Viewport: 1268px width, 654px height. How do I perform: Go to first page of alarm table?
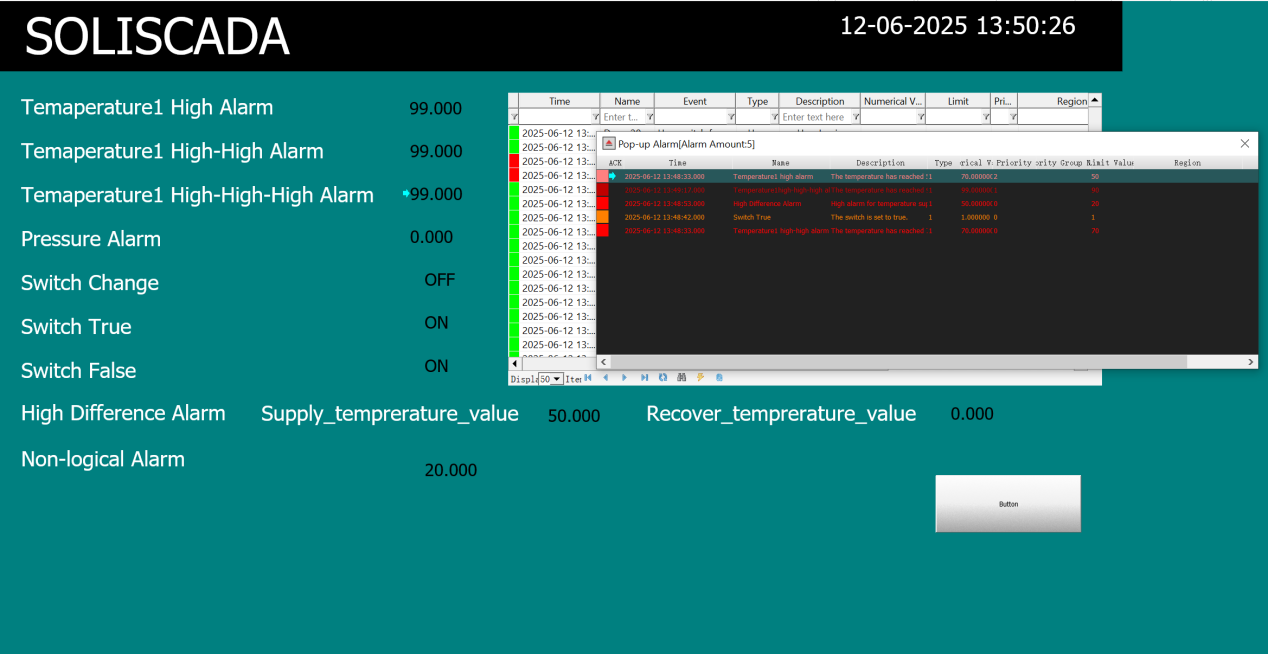point(588,378)
